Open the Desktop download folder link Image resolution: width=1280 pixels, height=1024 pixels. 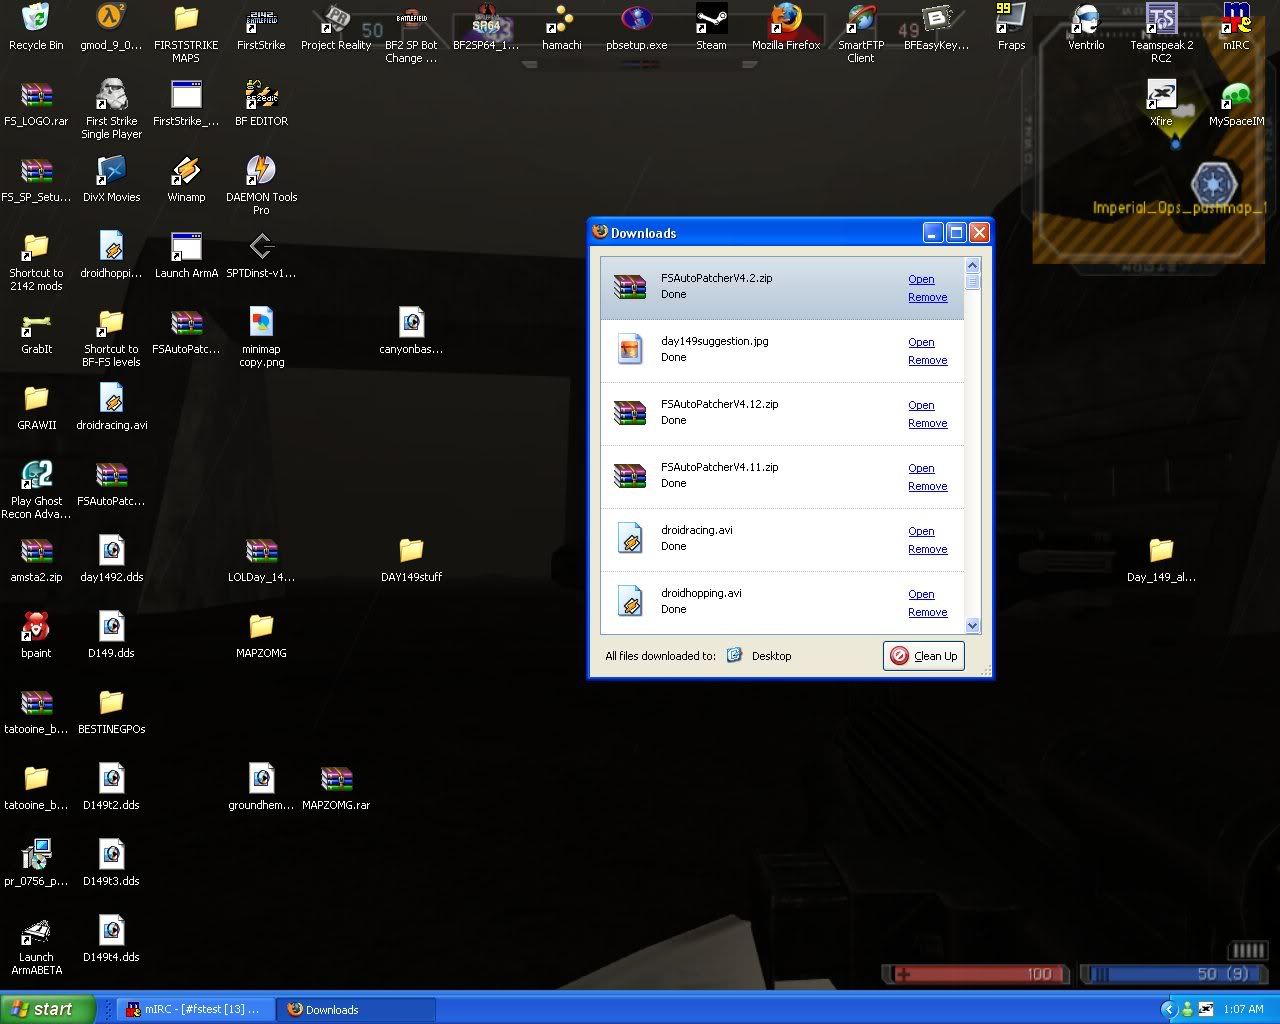tap(760, 656)
